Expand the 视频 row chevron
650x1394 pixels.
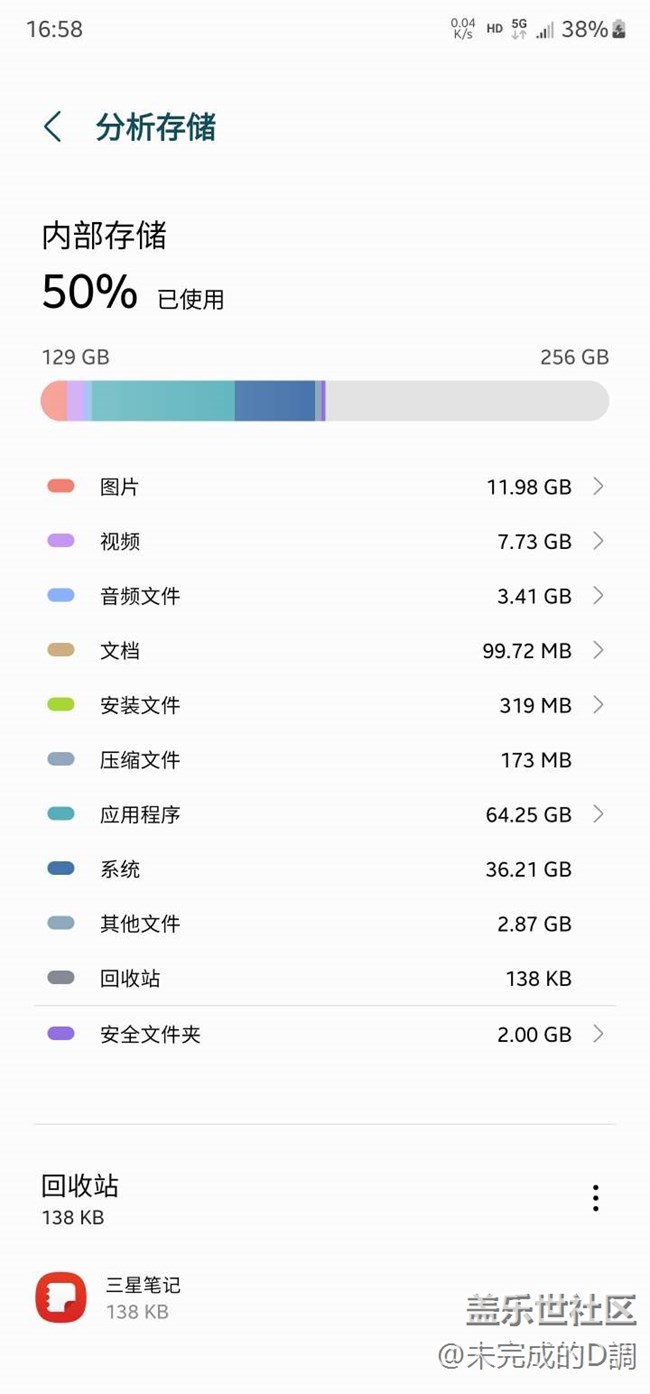click(x=598, y=541)
